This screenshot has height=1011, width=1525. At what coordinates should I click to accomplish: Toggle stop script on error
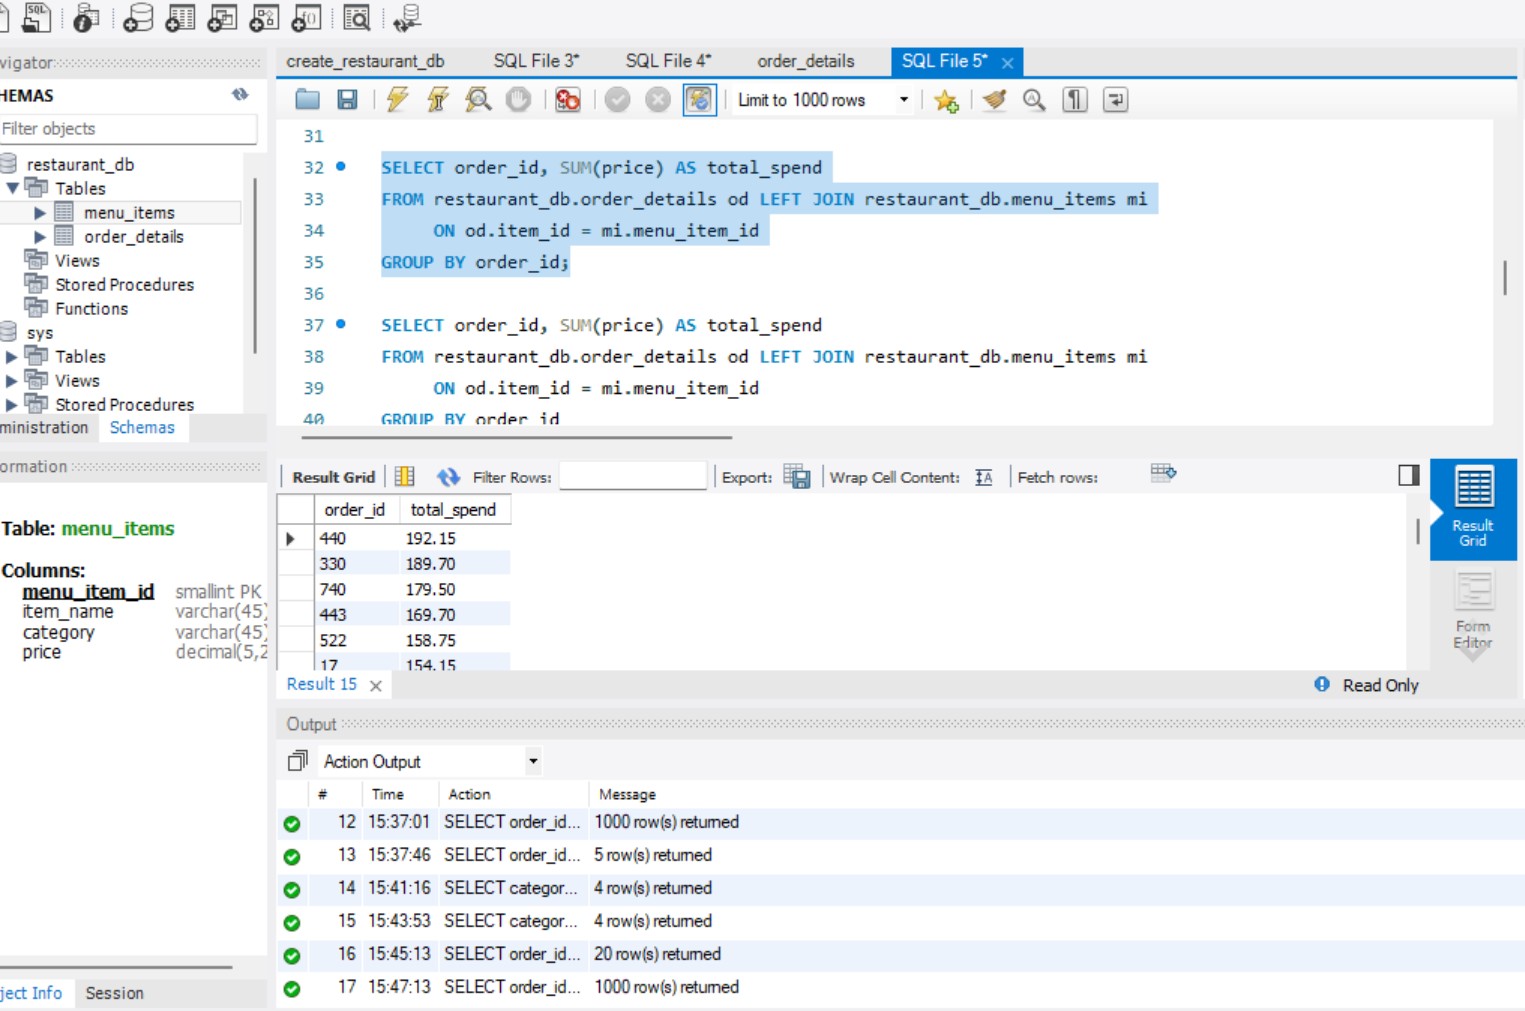click(568, 99)
